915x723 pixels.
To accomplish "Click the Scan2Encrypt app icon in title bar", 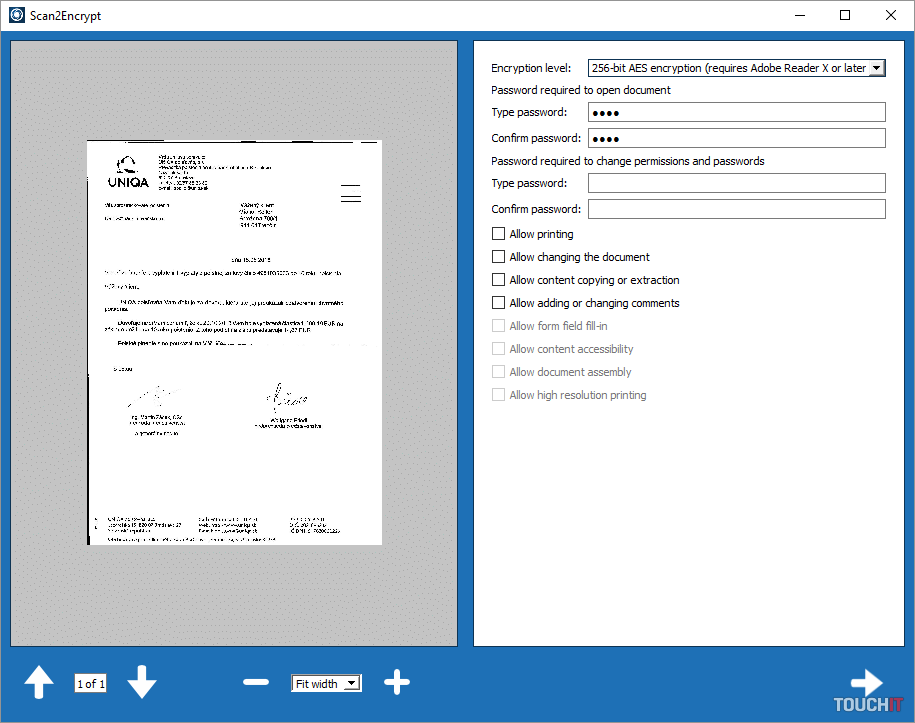I will (x=16, y=15).
